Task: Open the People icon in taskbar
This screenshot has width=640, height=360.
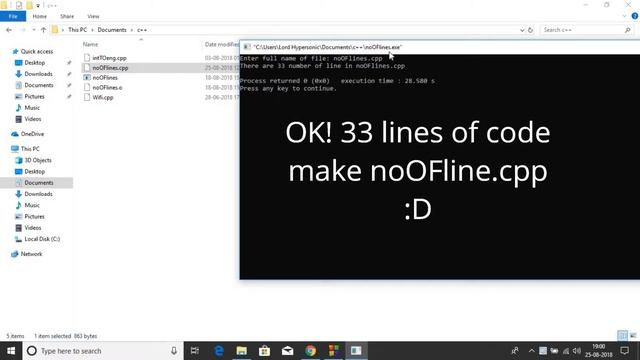Action: [x=516, y=351]
